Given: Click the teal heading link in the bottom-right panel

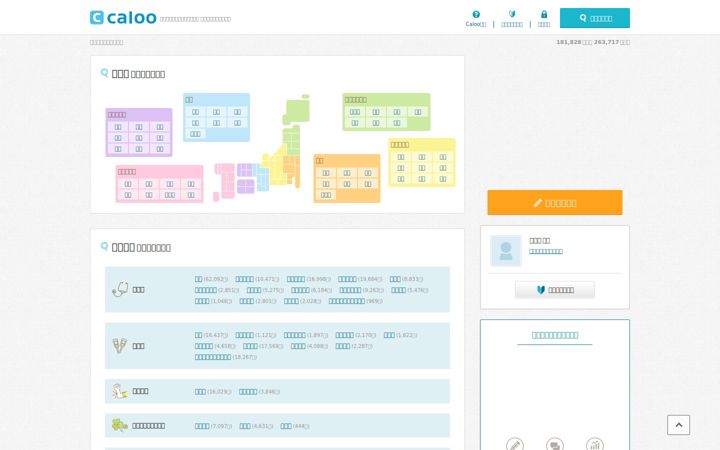Looking at the screenshot, I should (555, 335).
